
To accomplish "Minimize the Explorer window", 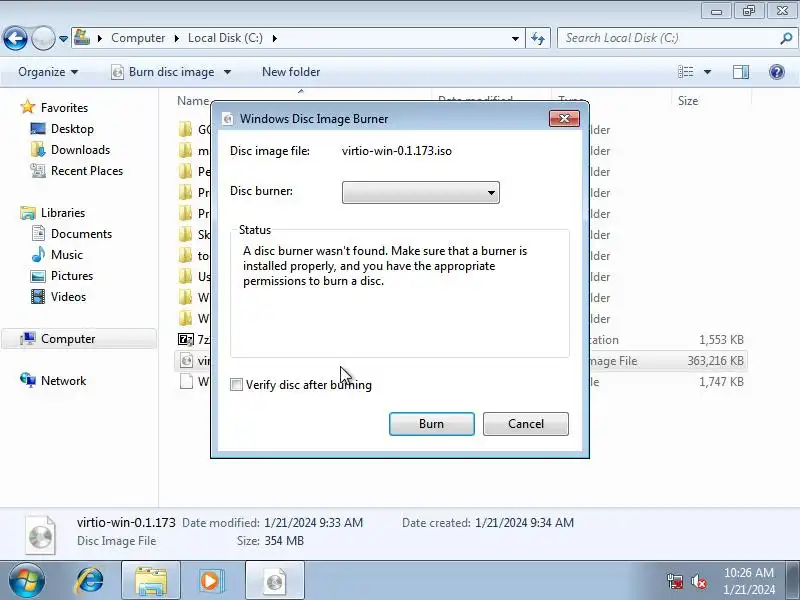I will (717, 10).
